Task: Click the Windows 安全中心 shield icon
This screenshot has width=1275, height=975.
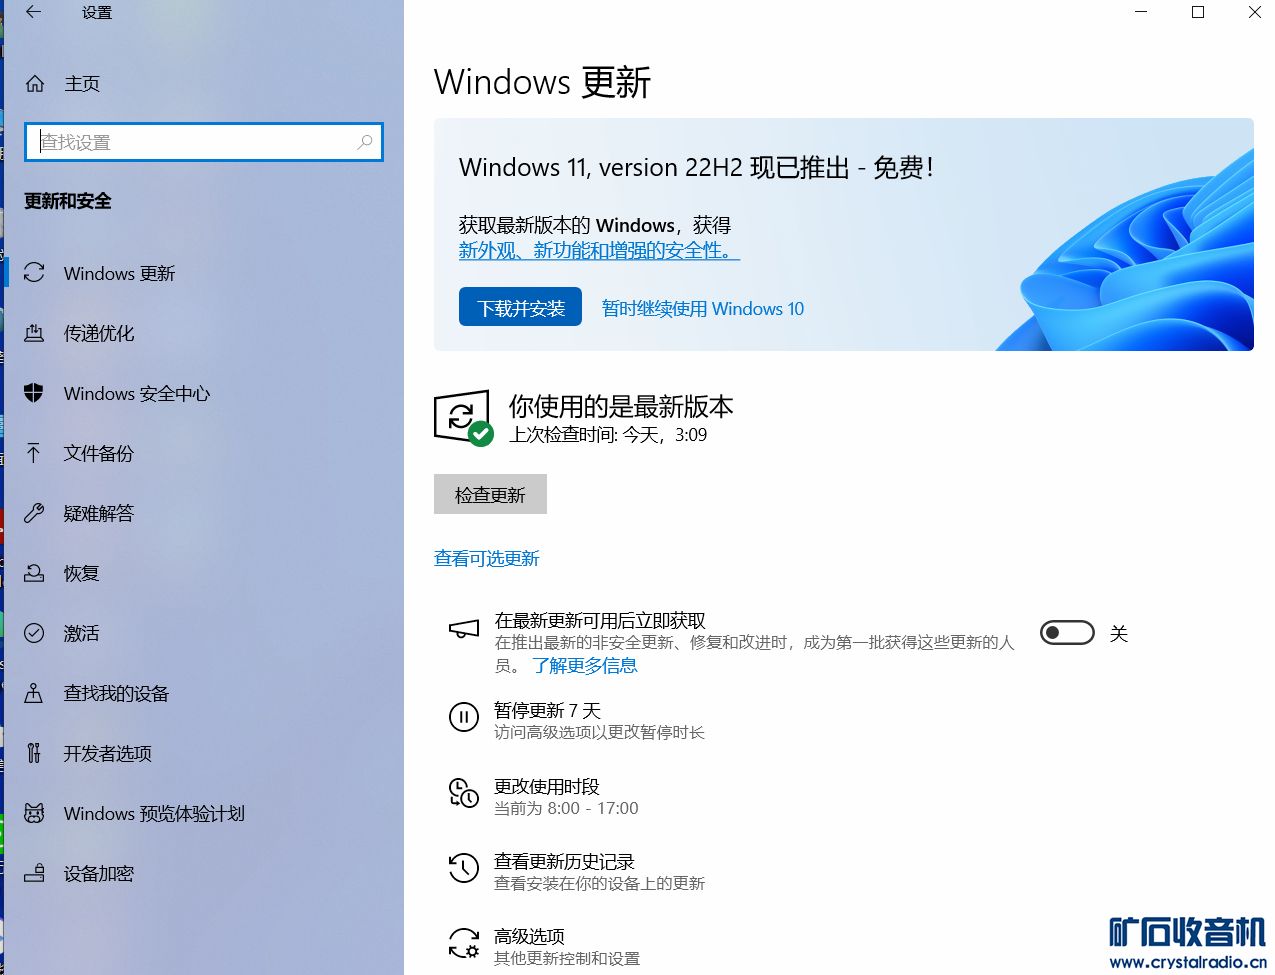Action: (x=34, y=393)
